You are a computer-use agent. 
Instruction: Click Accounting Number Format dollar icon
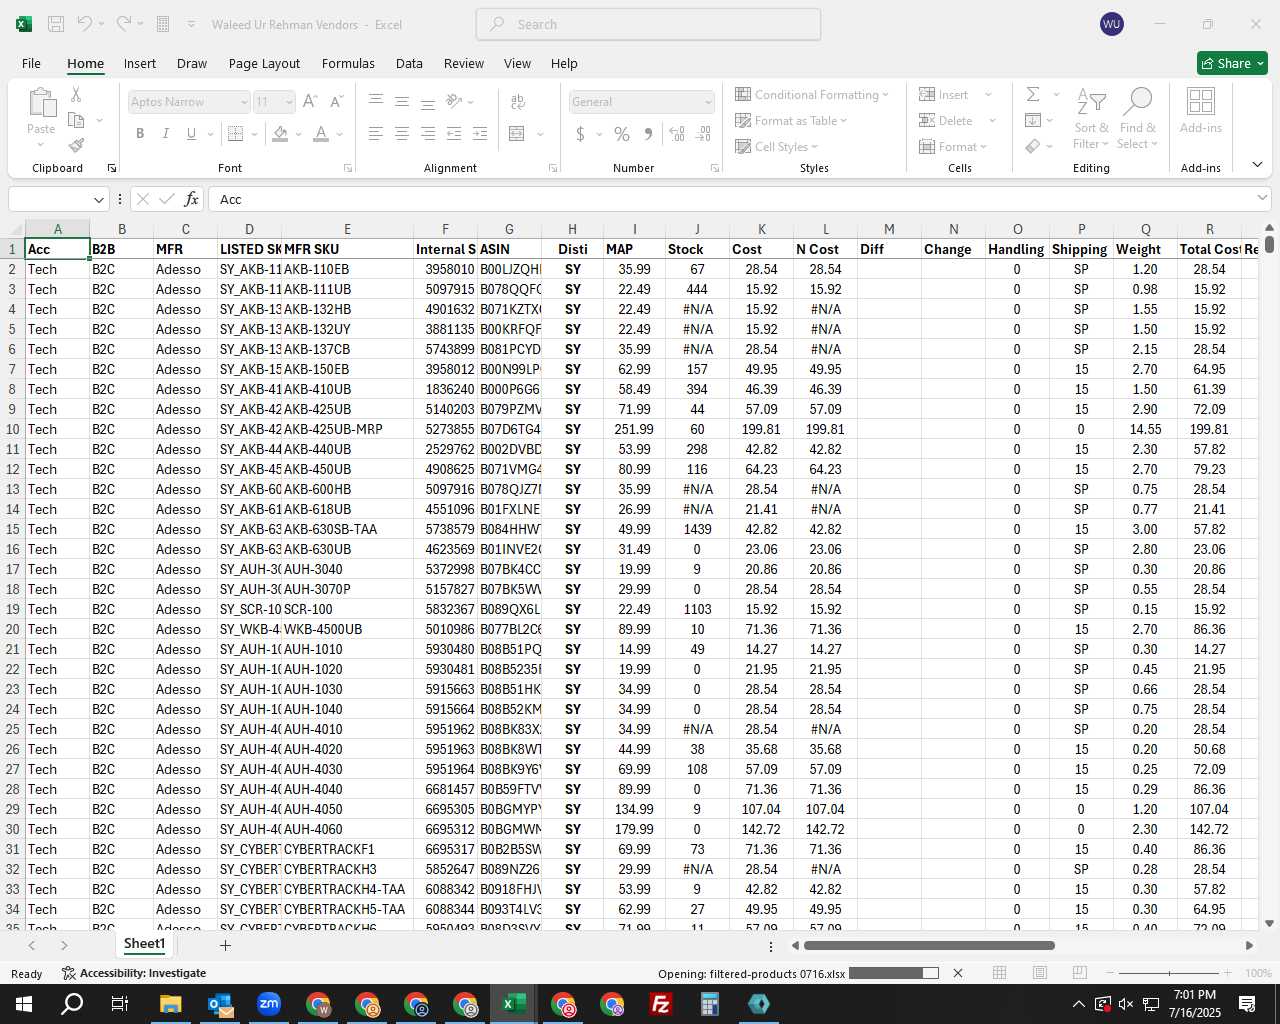(580, 133)
